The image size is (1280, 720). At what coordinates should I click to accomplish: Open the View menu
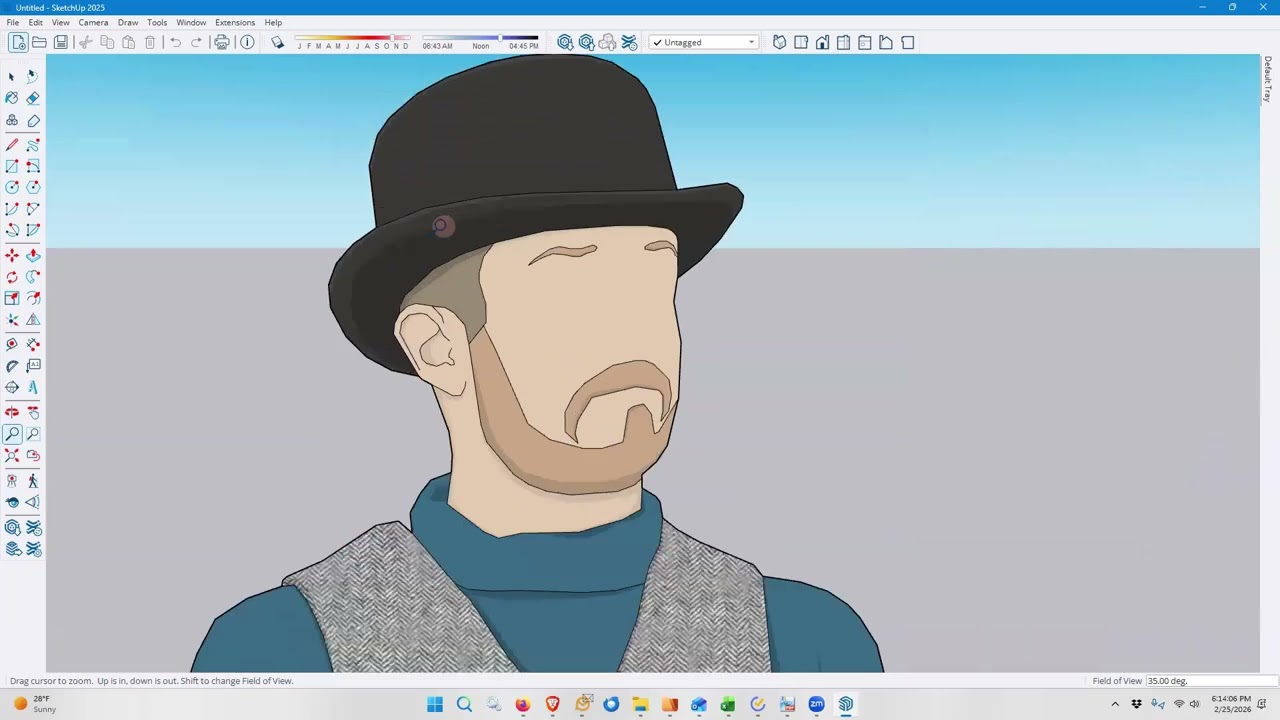pos(61,22)
